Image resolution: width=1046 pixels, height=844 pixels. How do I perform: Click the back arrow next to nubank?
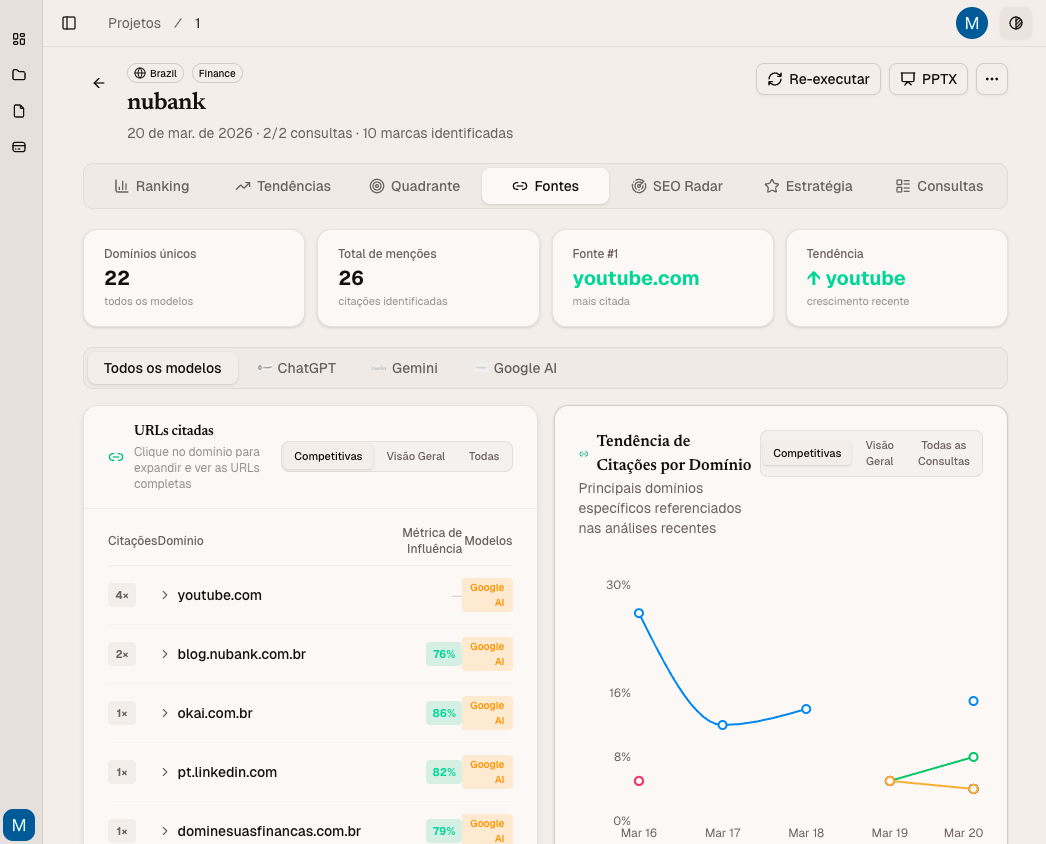coord(99,83)
